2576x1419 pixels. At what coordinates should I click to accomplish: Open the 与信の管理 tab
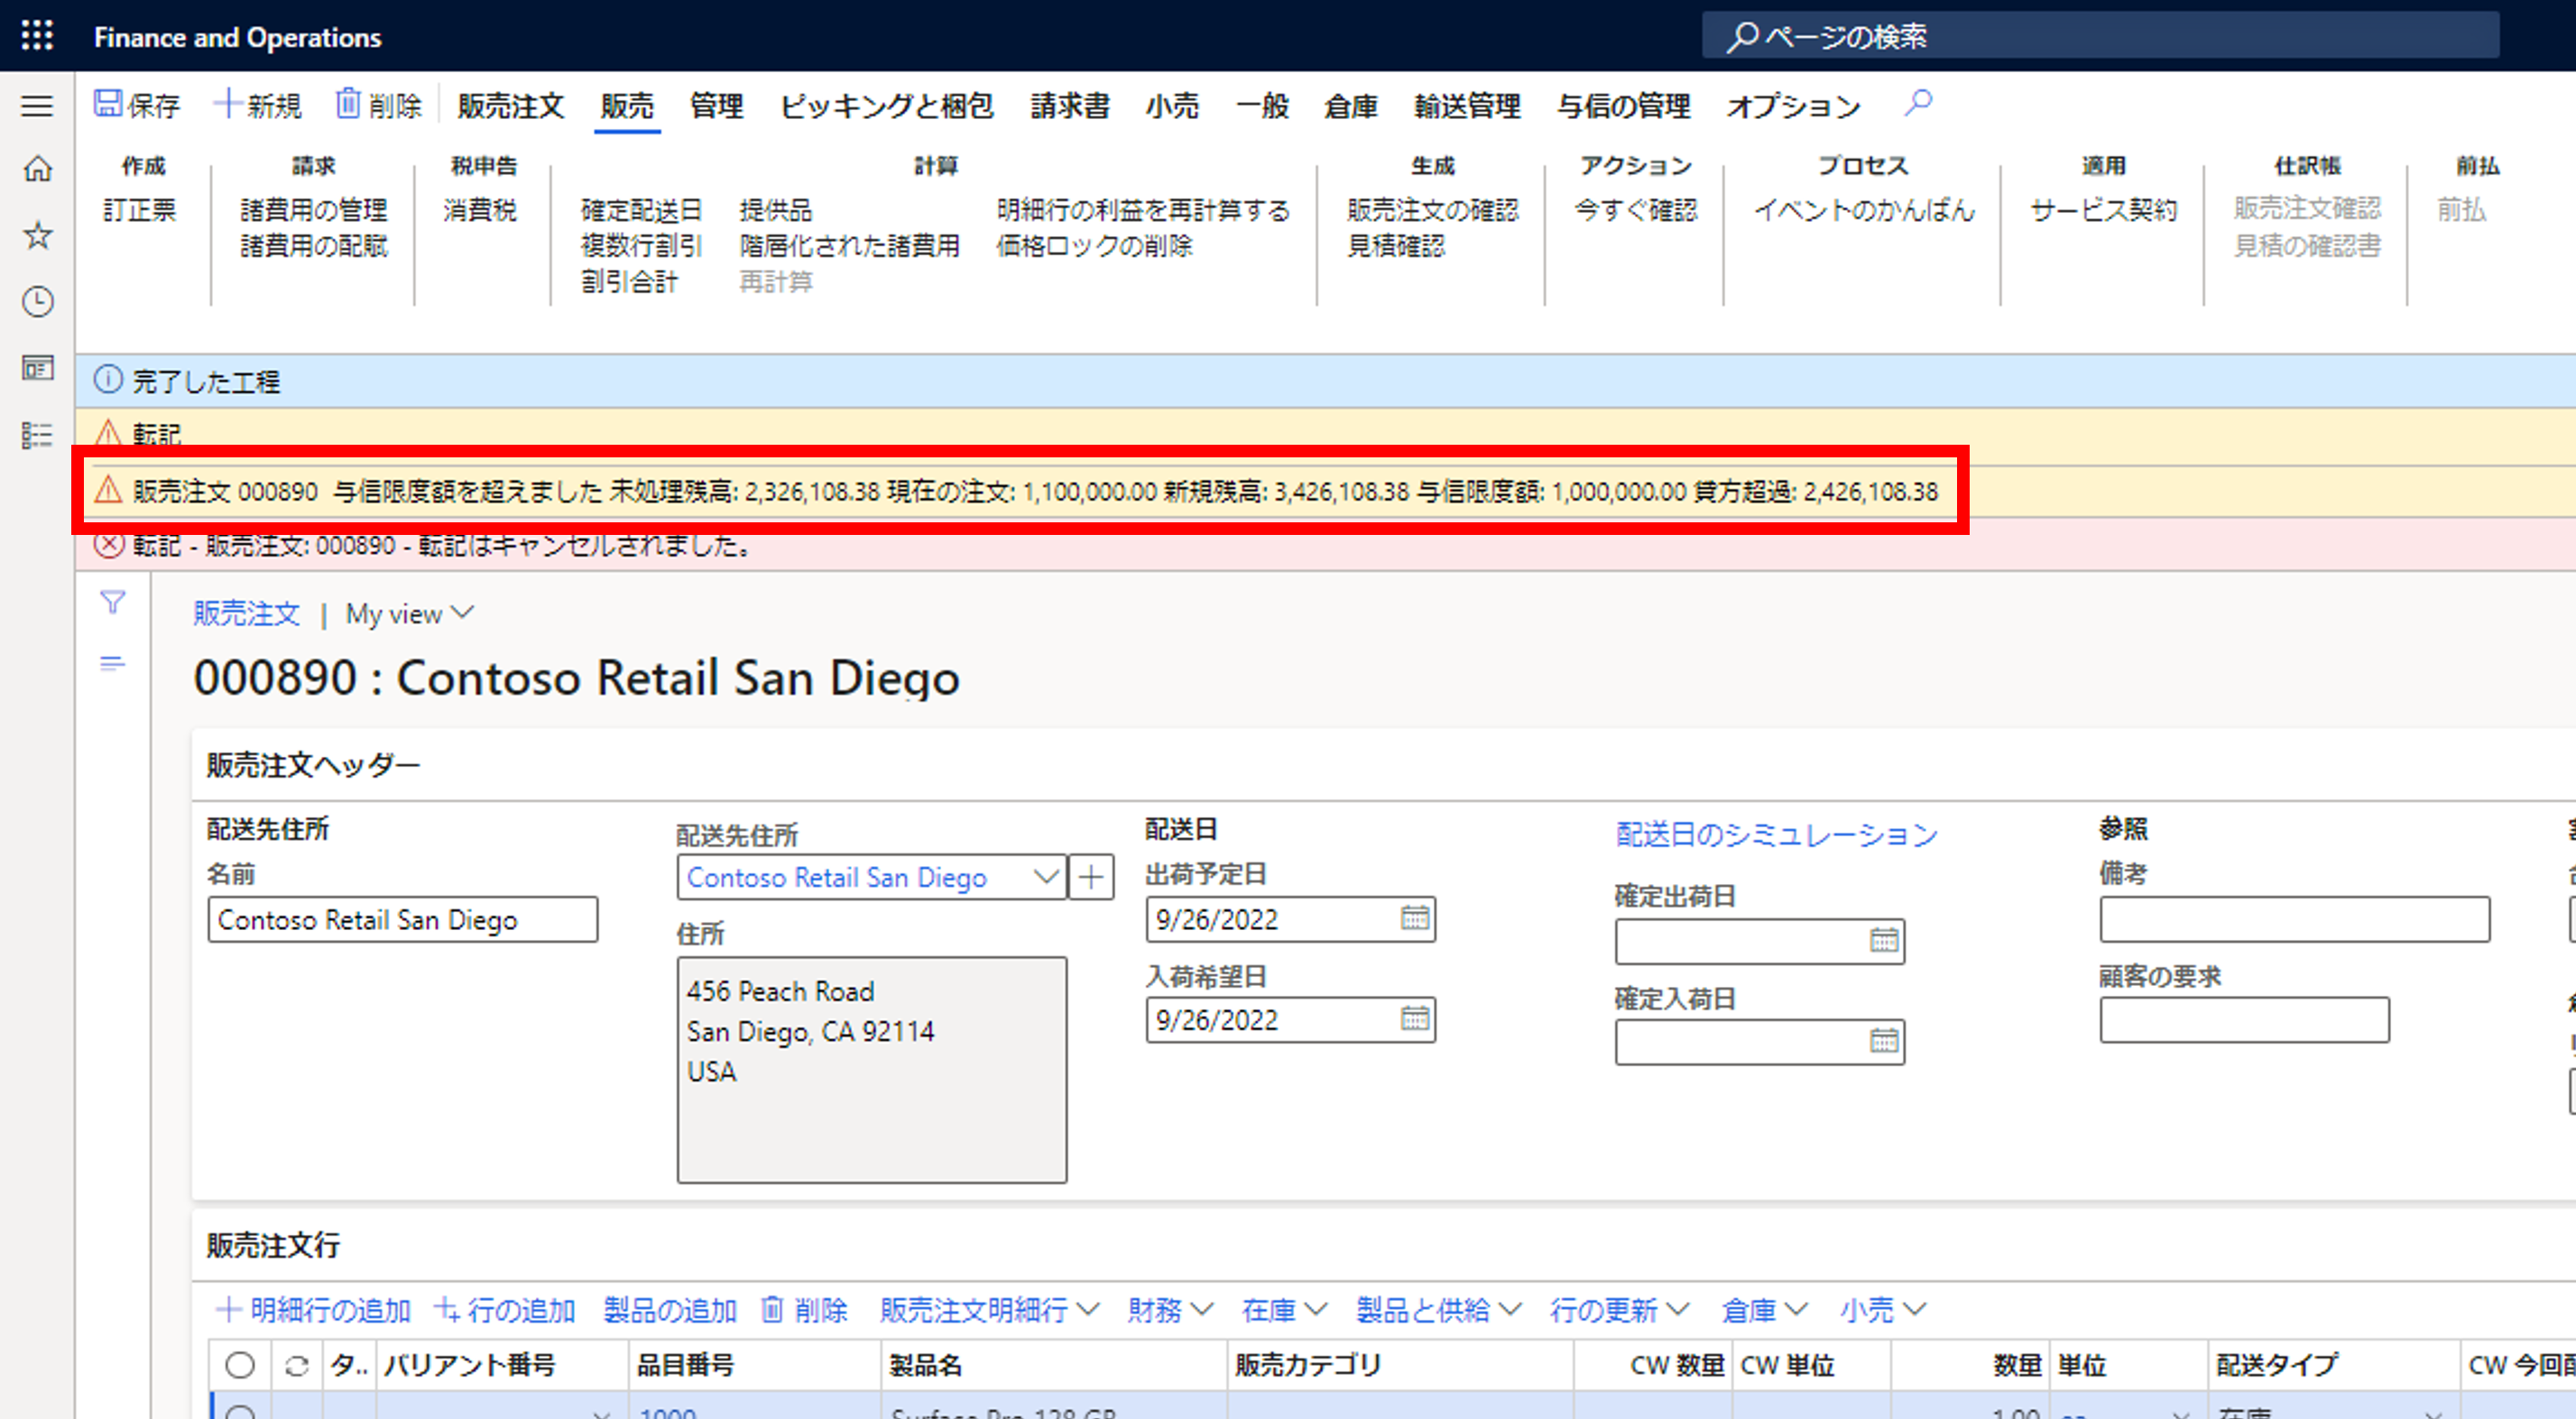point(1622,106)
